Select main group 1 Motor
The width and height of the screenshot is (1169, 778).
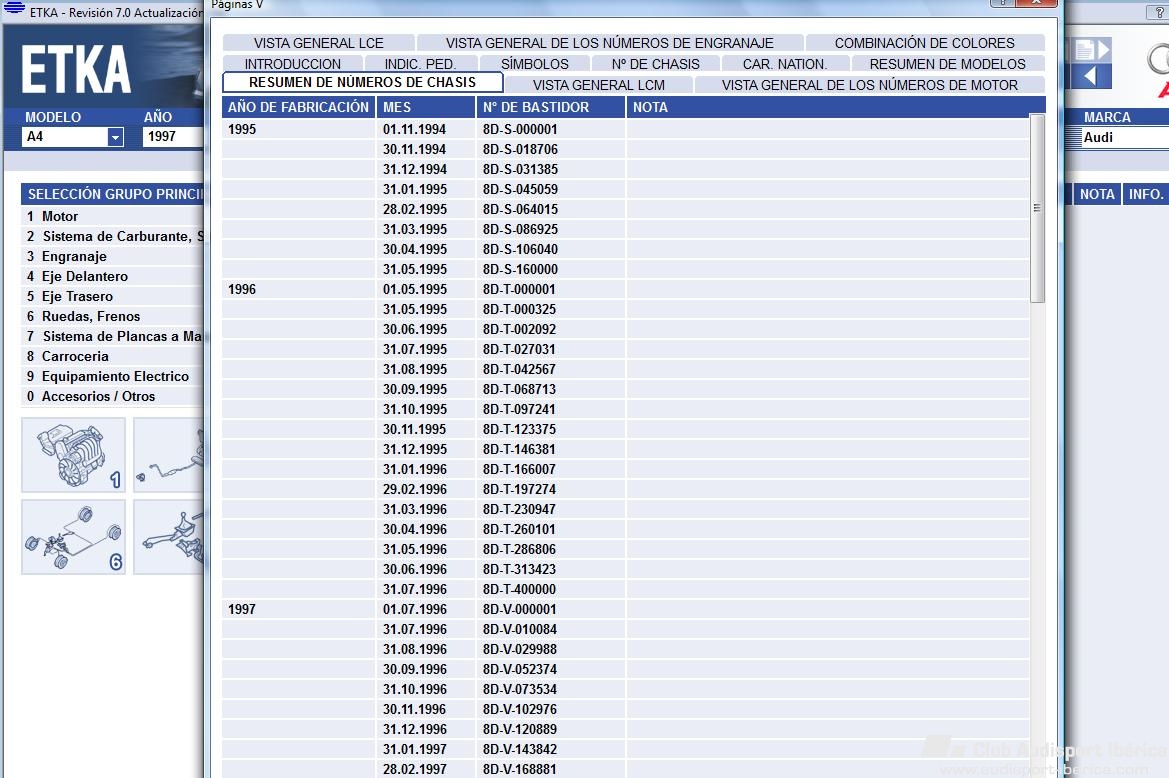tap(112, 216)
